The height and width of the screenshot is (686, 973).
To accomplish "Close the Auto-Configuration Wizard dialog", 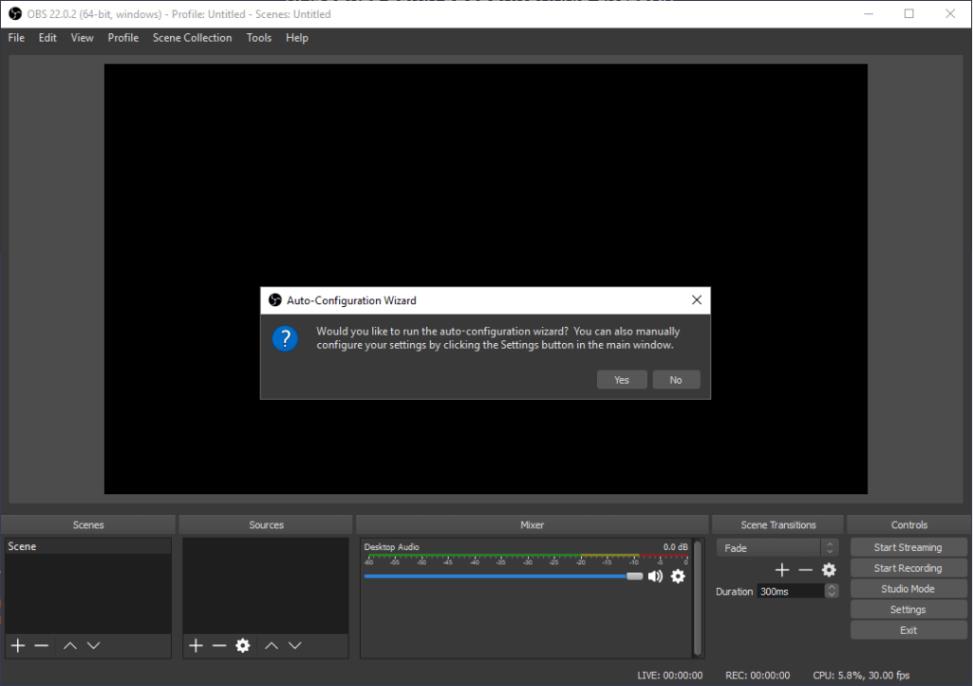I will pos(696,300).
